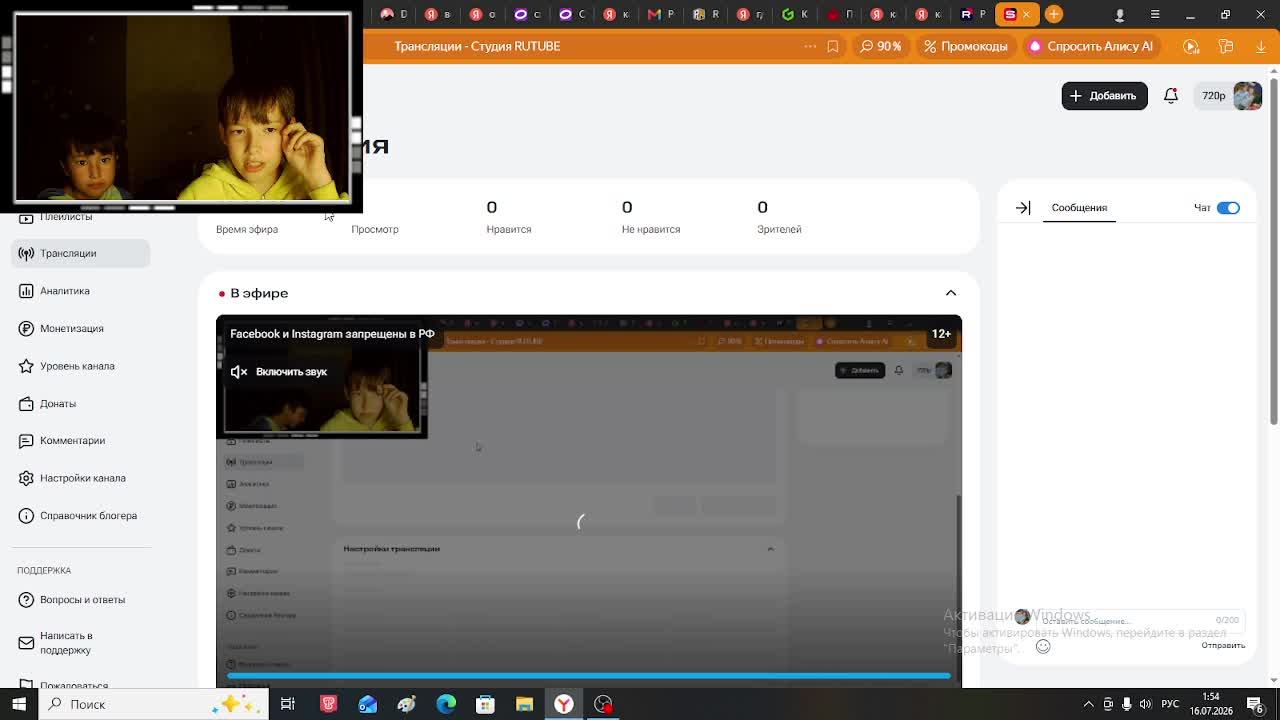Screen dimensions: 1280x720
Task: Launch Microsoft Edge from the taskbar
Action: 446,704
